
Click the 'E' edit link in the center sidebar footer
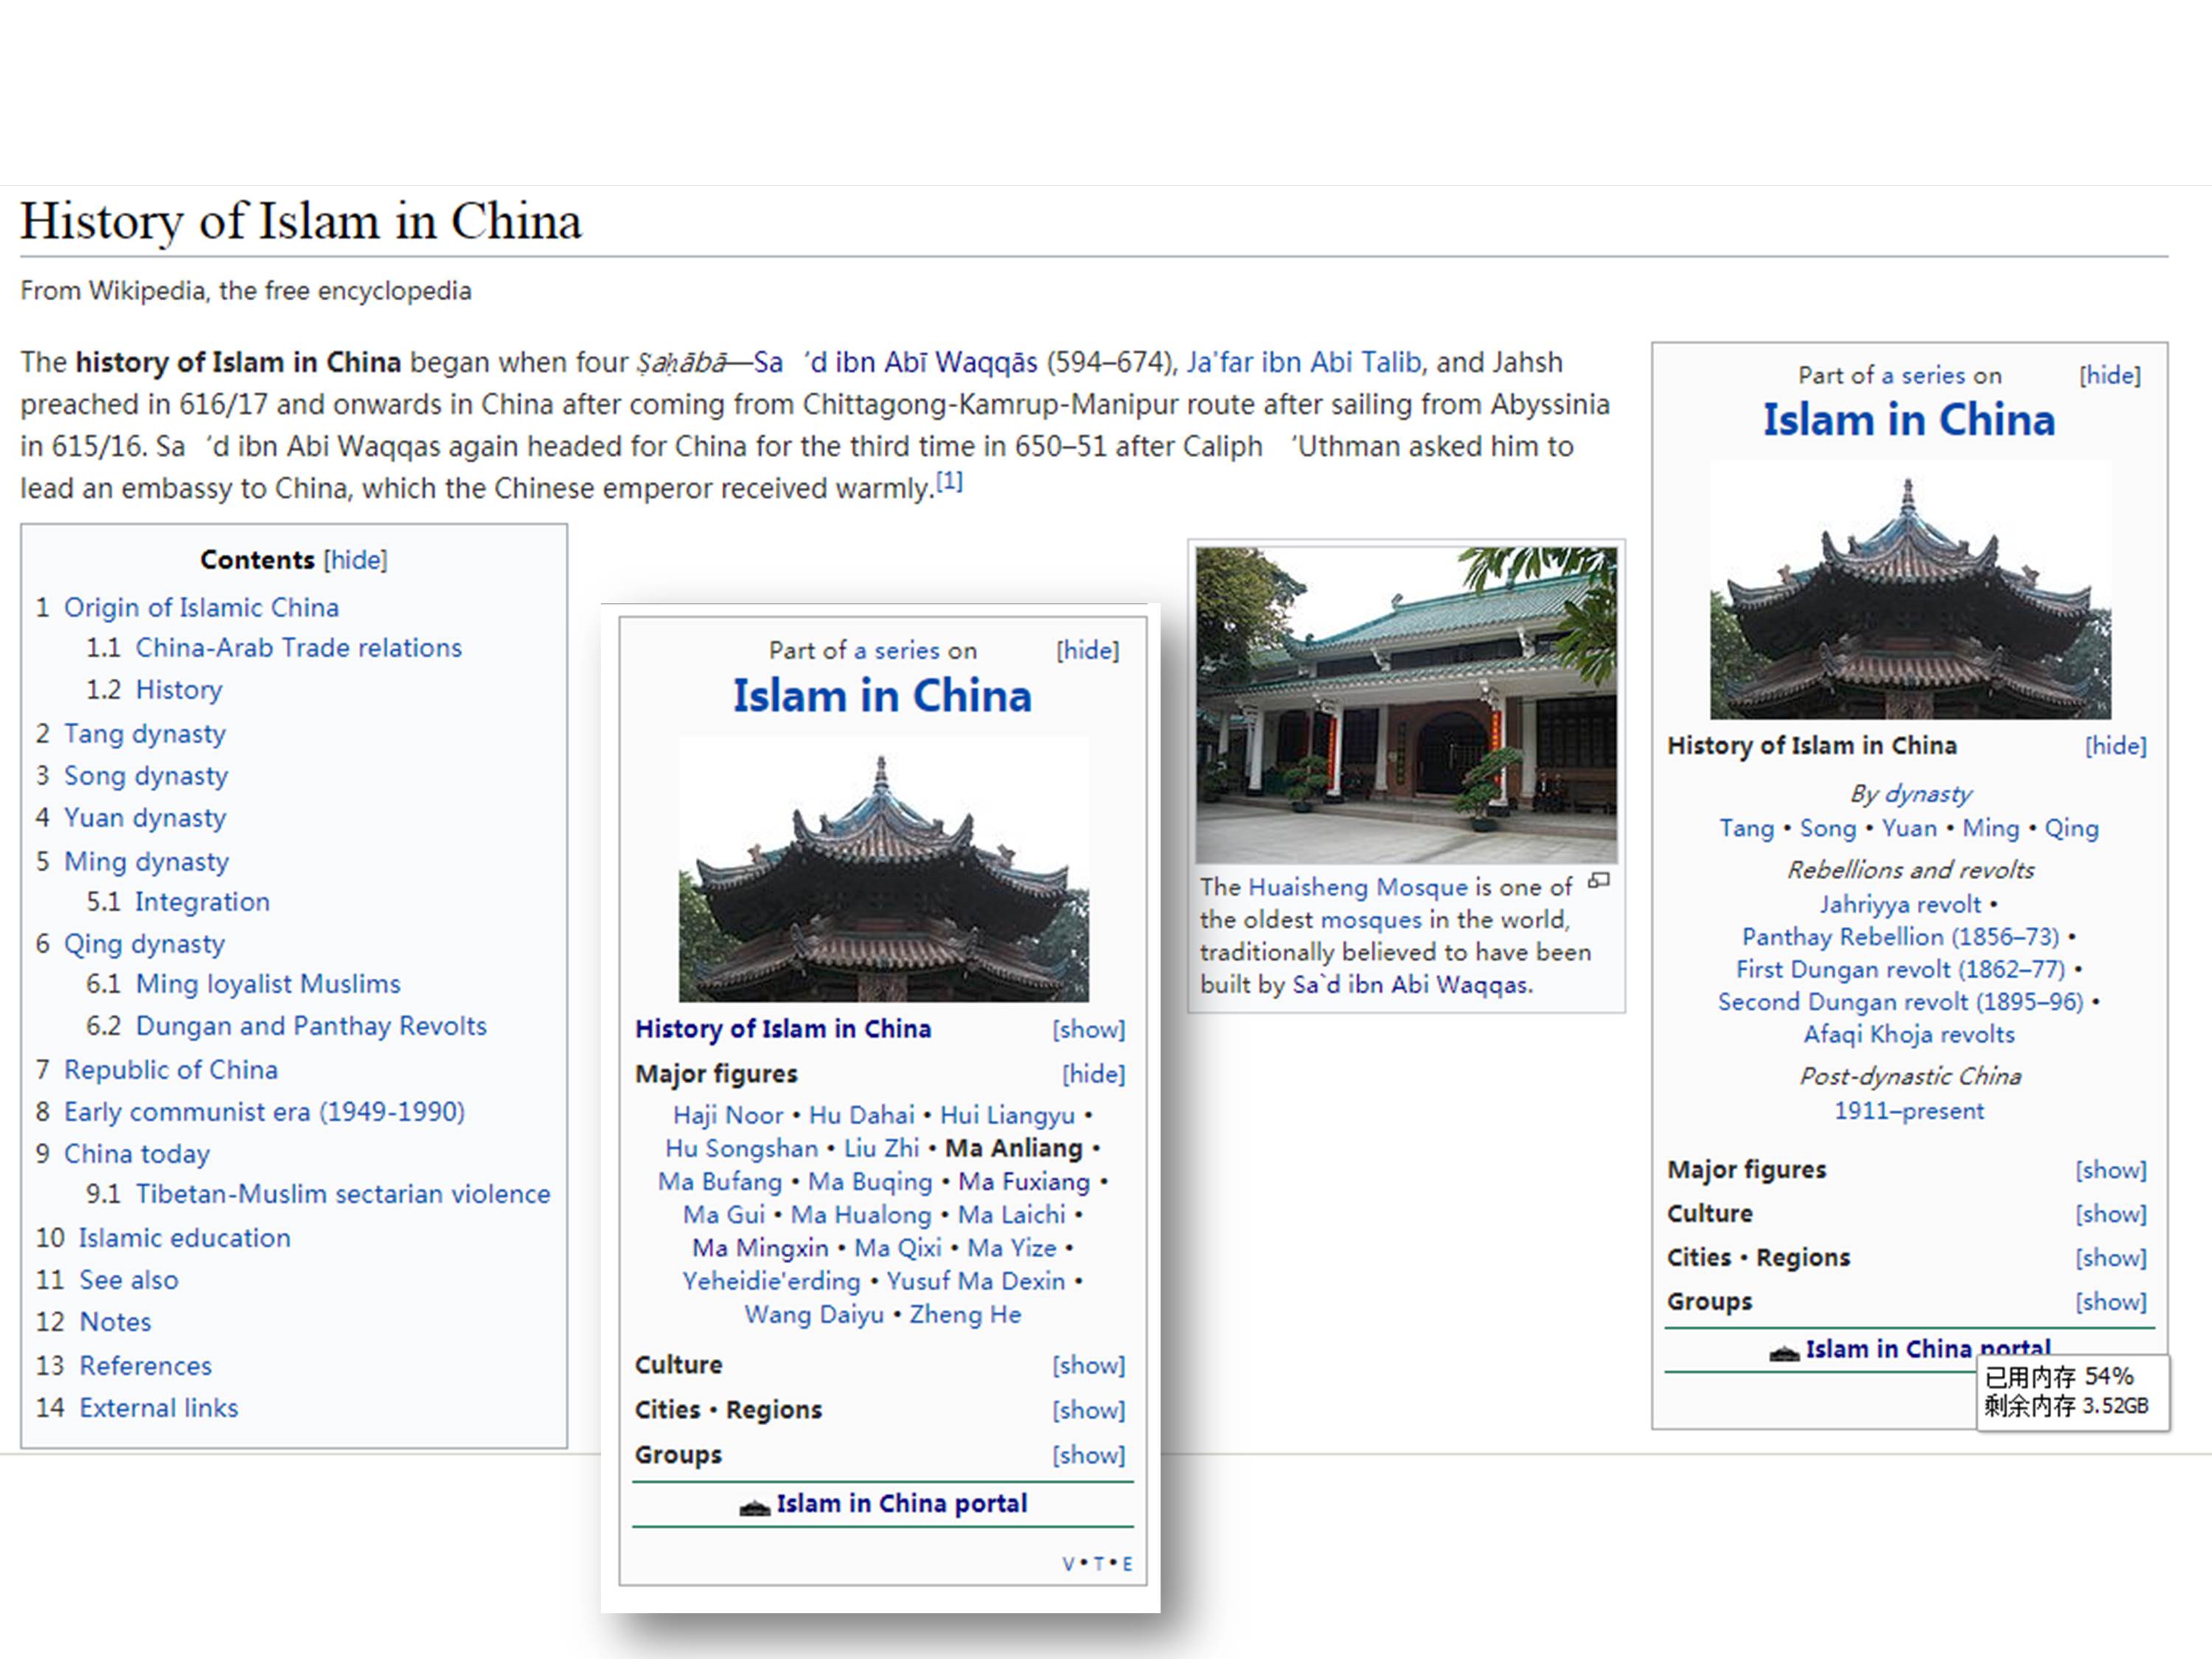point(1127,1564)
